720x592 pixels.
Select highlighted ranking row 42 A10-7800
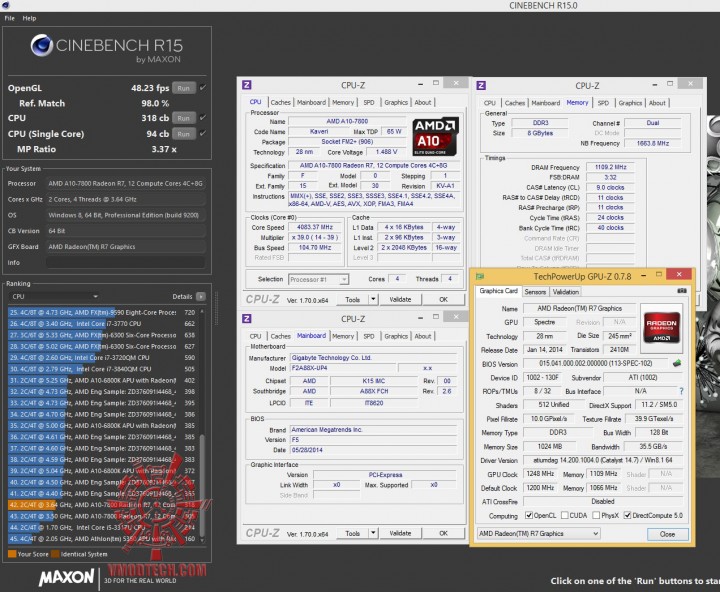point(102,505)
